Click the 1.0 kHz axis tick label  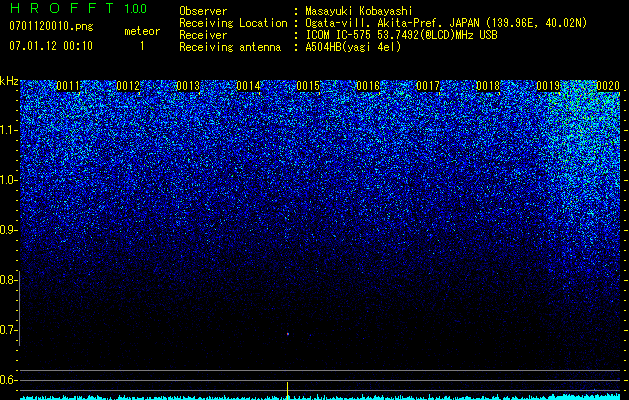[9, 180]
